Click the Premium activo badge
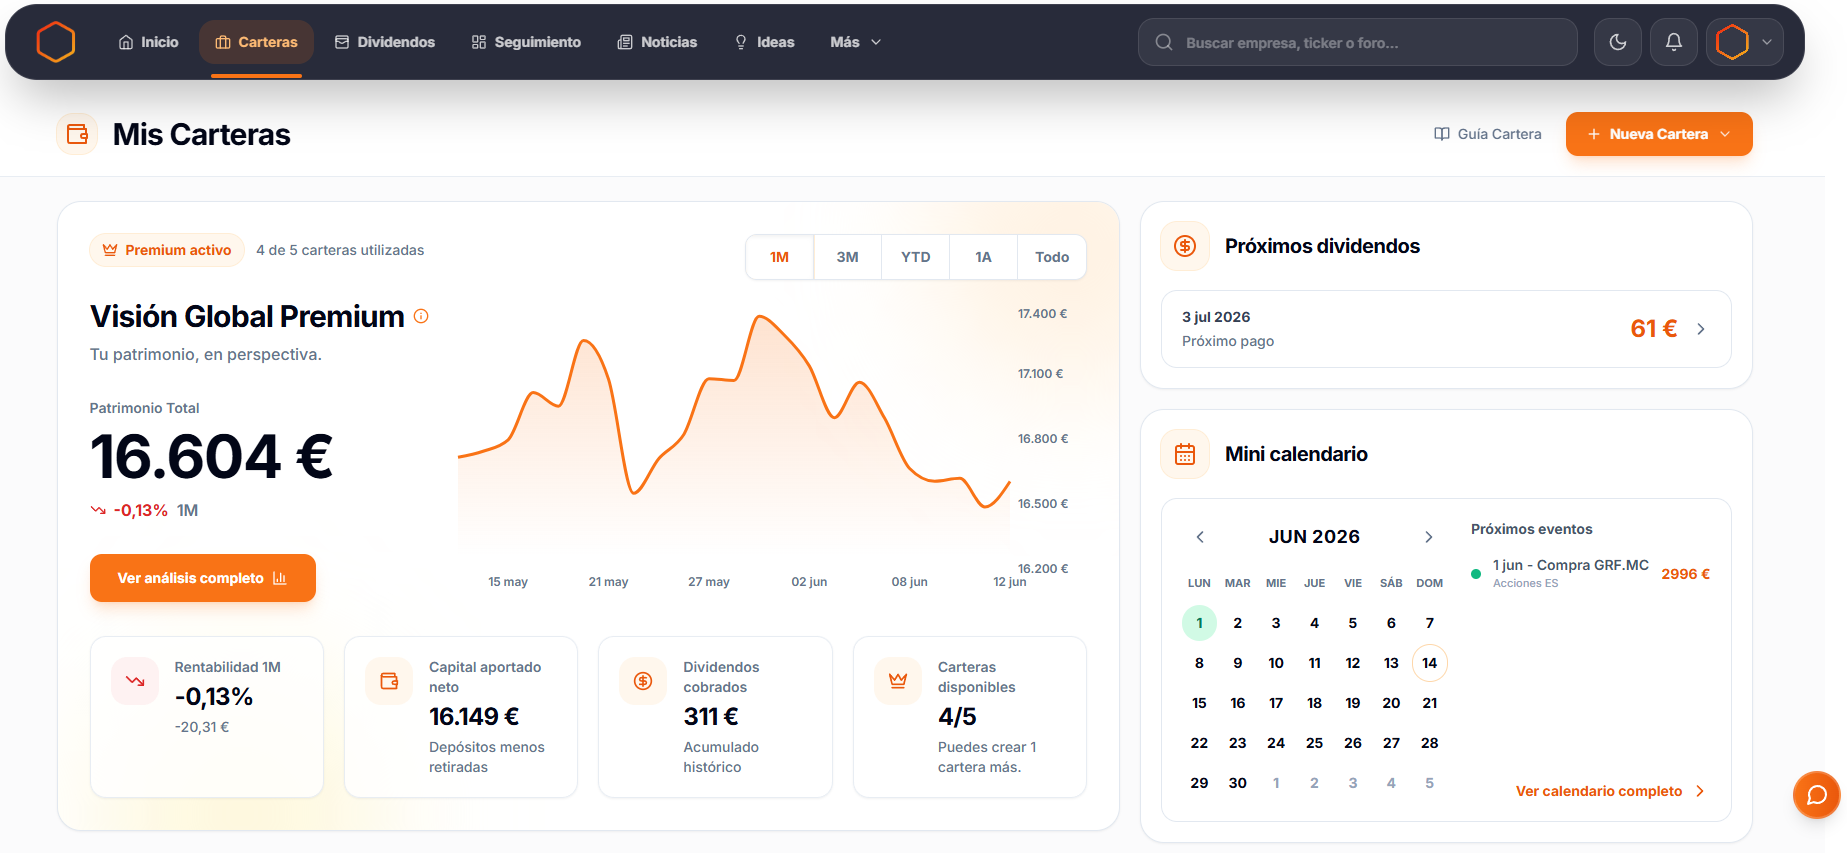Viewport: 1847px width, 853px height. click(166, 250)
